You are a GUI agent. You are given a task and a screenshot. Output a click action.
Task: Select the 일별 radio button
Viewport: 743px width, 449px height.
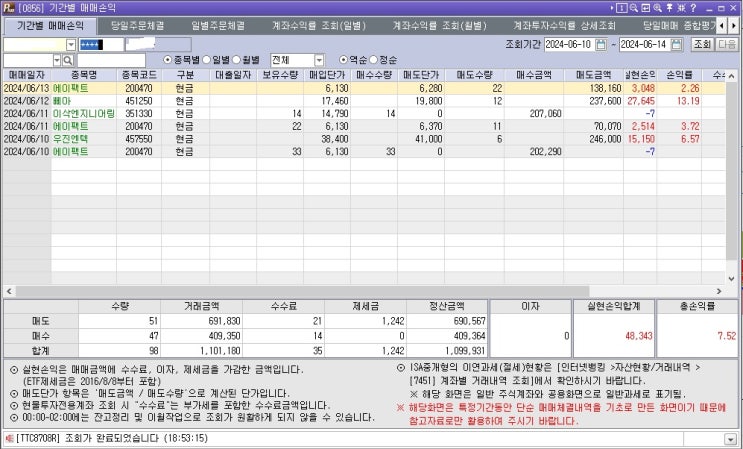207,60
